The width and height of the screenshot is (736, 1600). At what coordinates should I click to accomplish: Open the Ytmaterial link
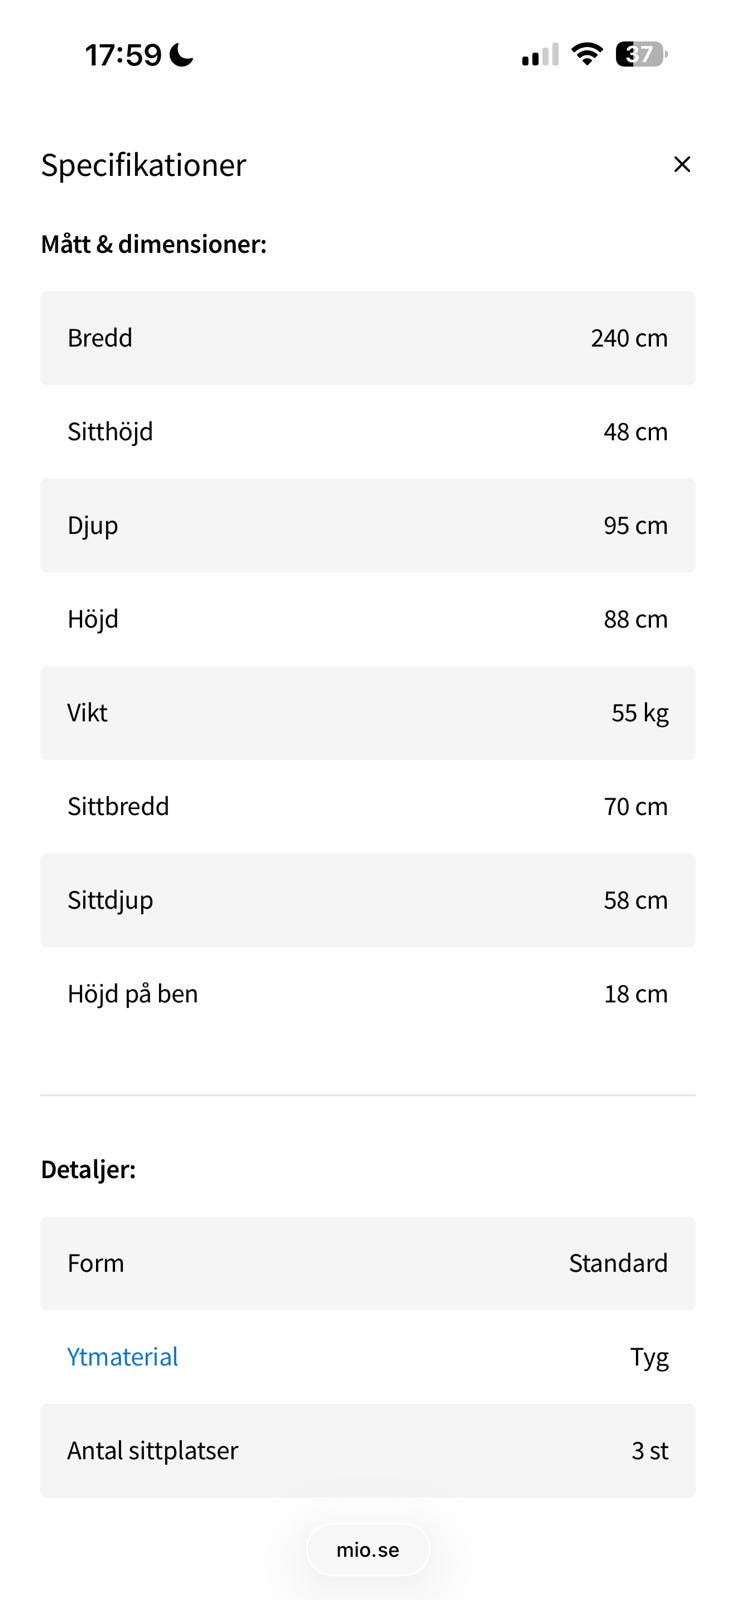[122, 1357]
